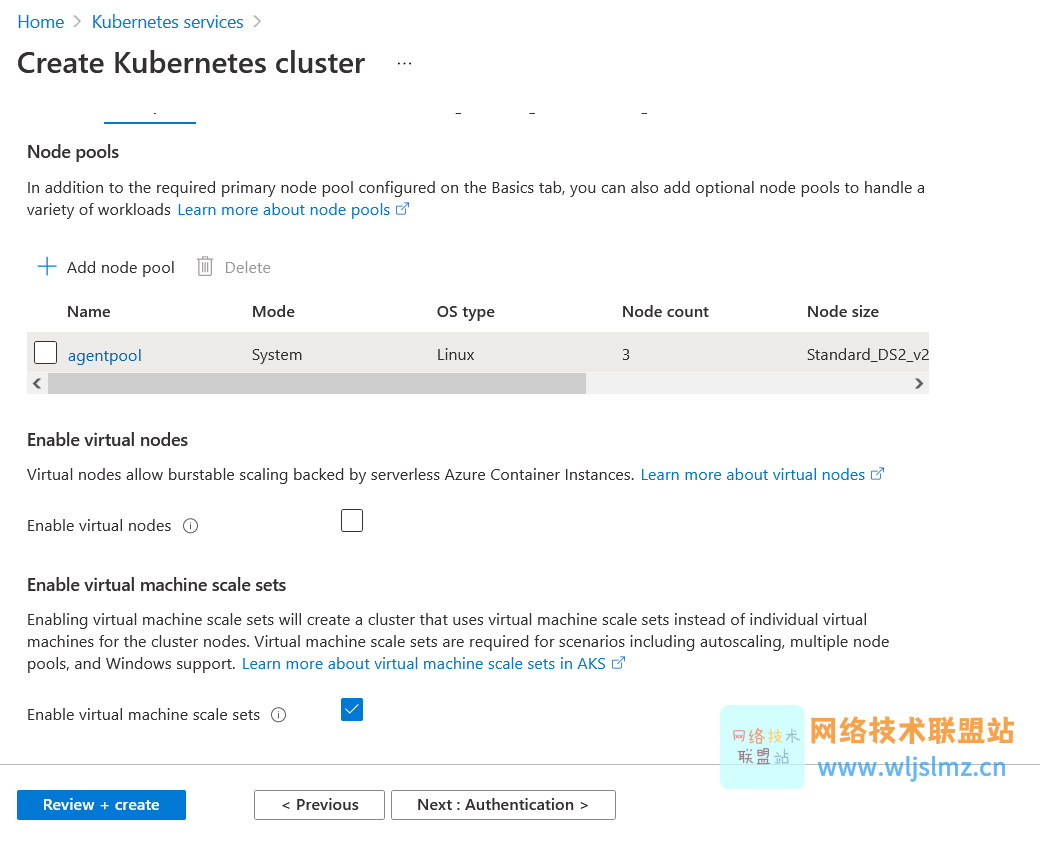Go to Next : Authentication step
Image resolution: width=1040 pixels, height=845 pixels.
point(503,805)
